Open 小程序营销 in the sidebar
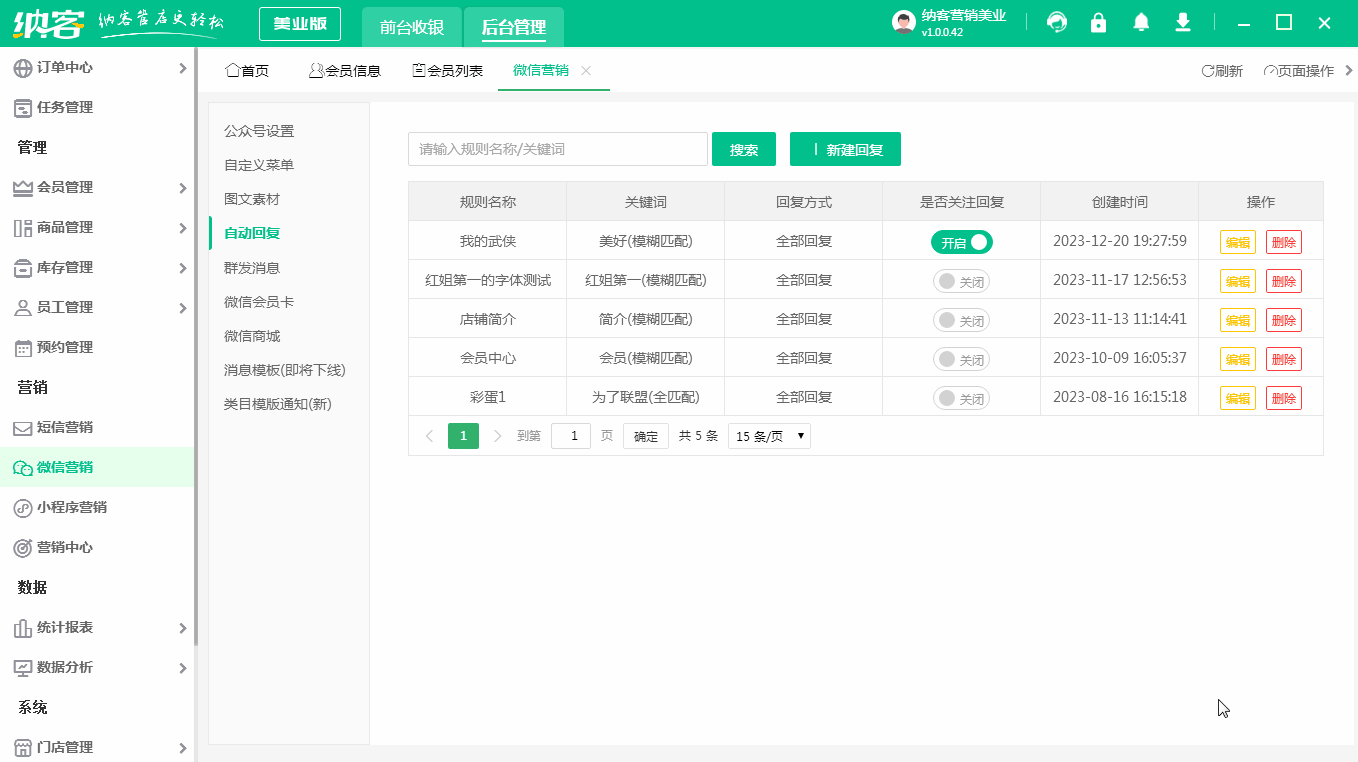1358x762 pixels. (72, 507)
